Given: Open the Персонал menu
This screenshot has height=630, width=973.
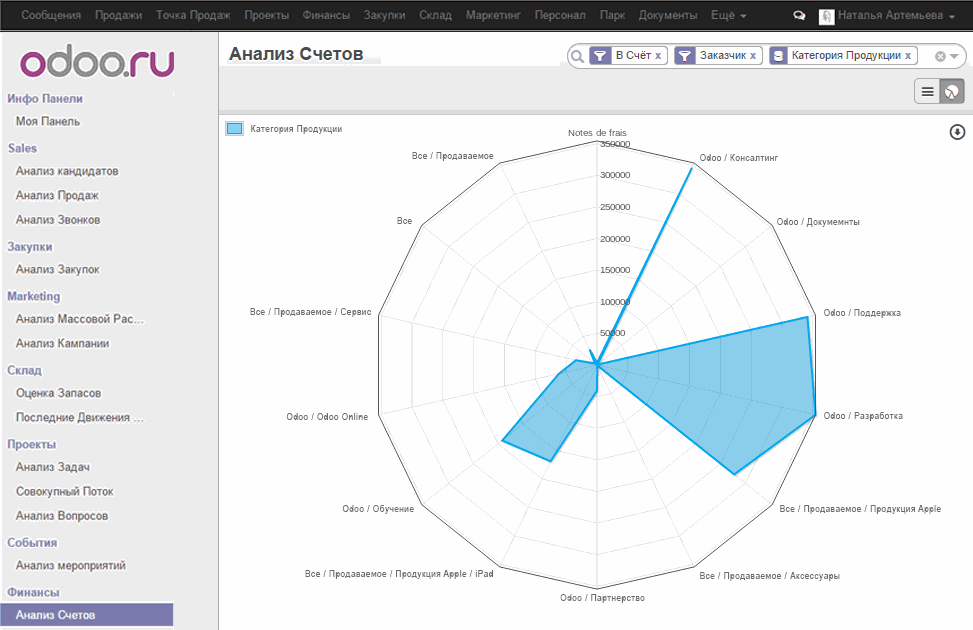Looking at the screenshot, I should coord(560,15).
